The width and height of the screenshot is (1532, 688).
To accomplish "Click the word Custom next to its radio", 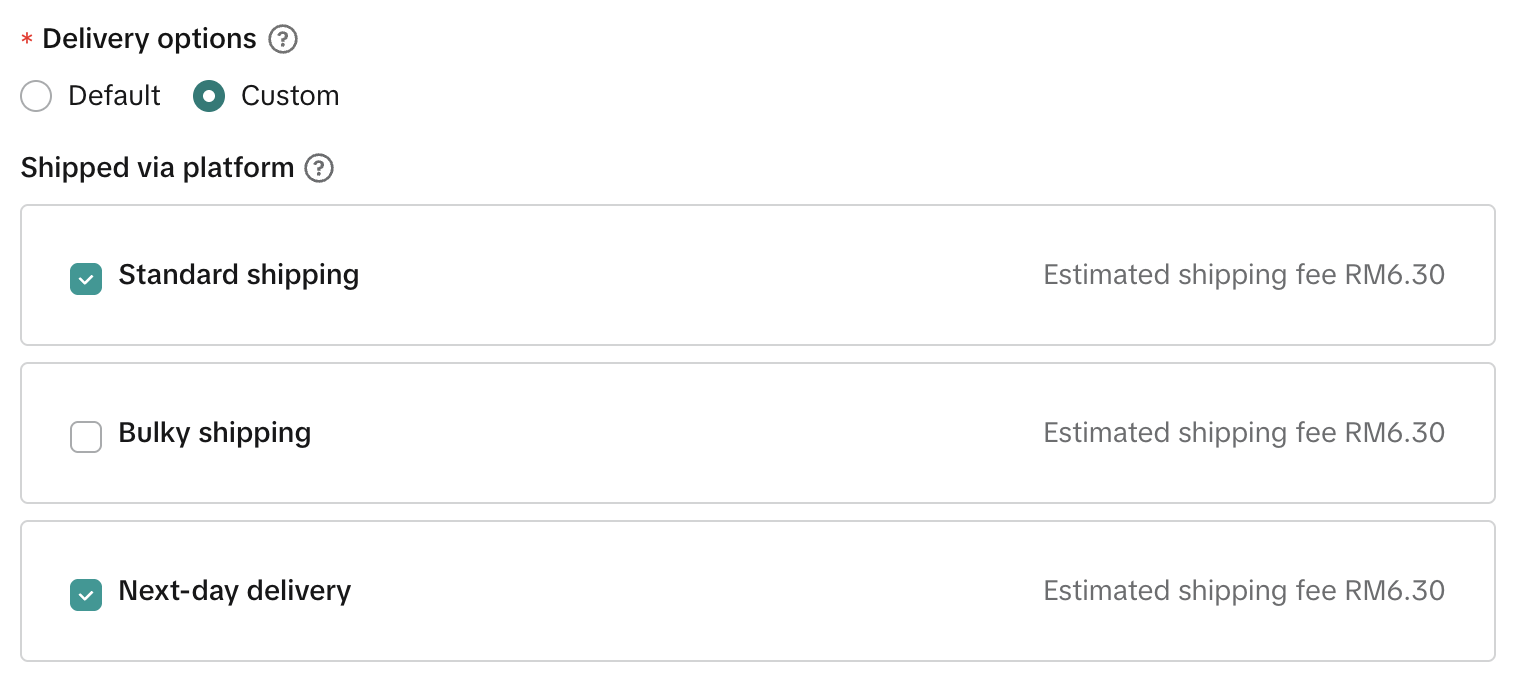I will [x=290, y=96].
